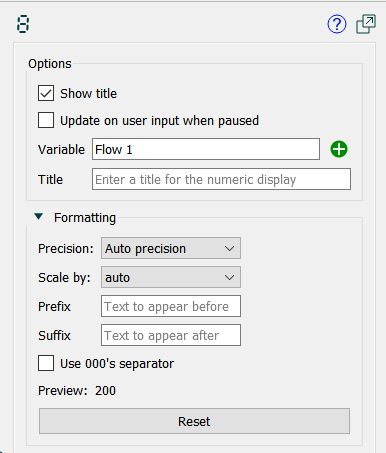
Task: Click into the Title input field
Action: pos(221,179)
